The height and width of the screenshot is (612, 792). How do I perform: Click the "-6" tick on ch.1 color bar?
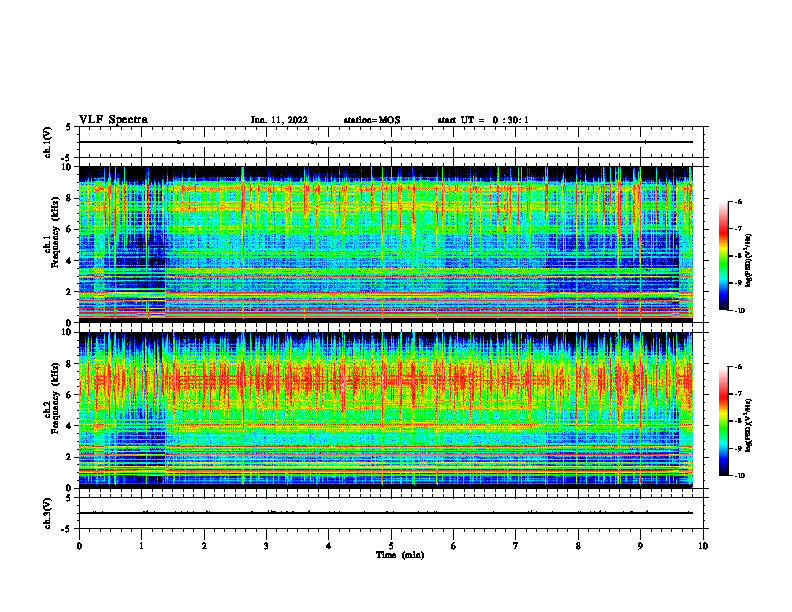[x=738, y=201]
